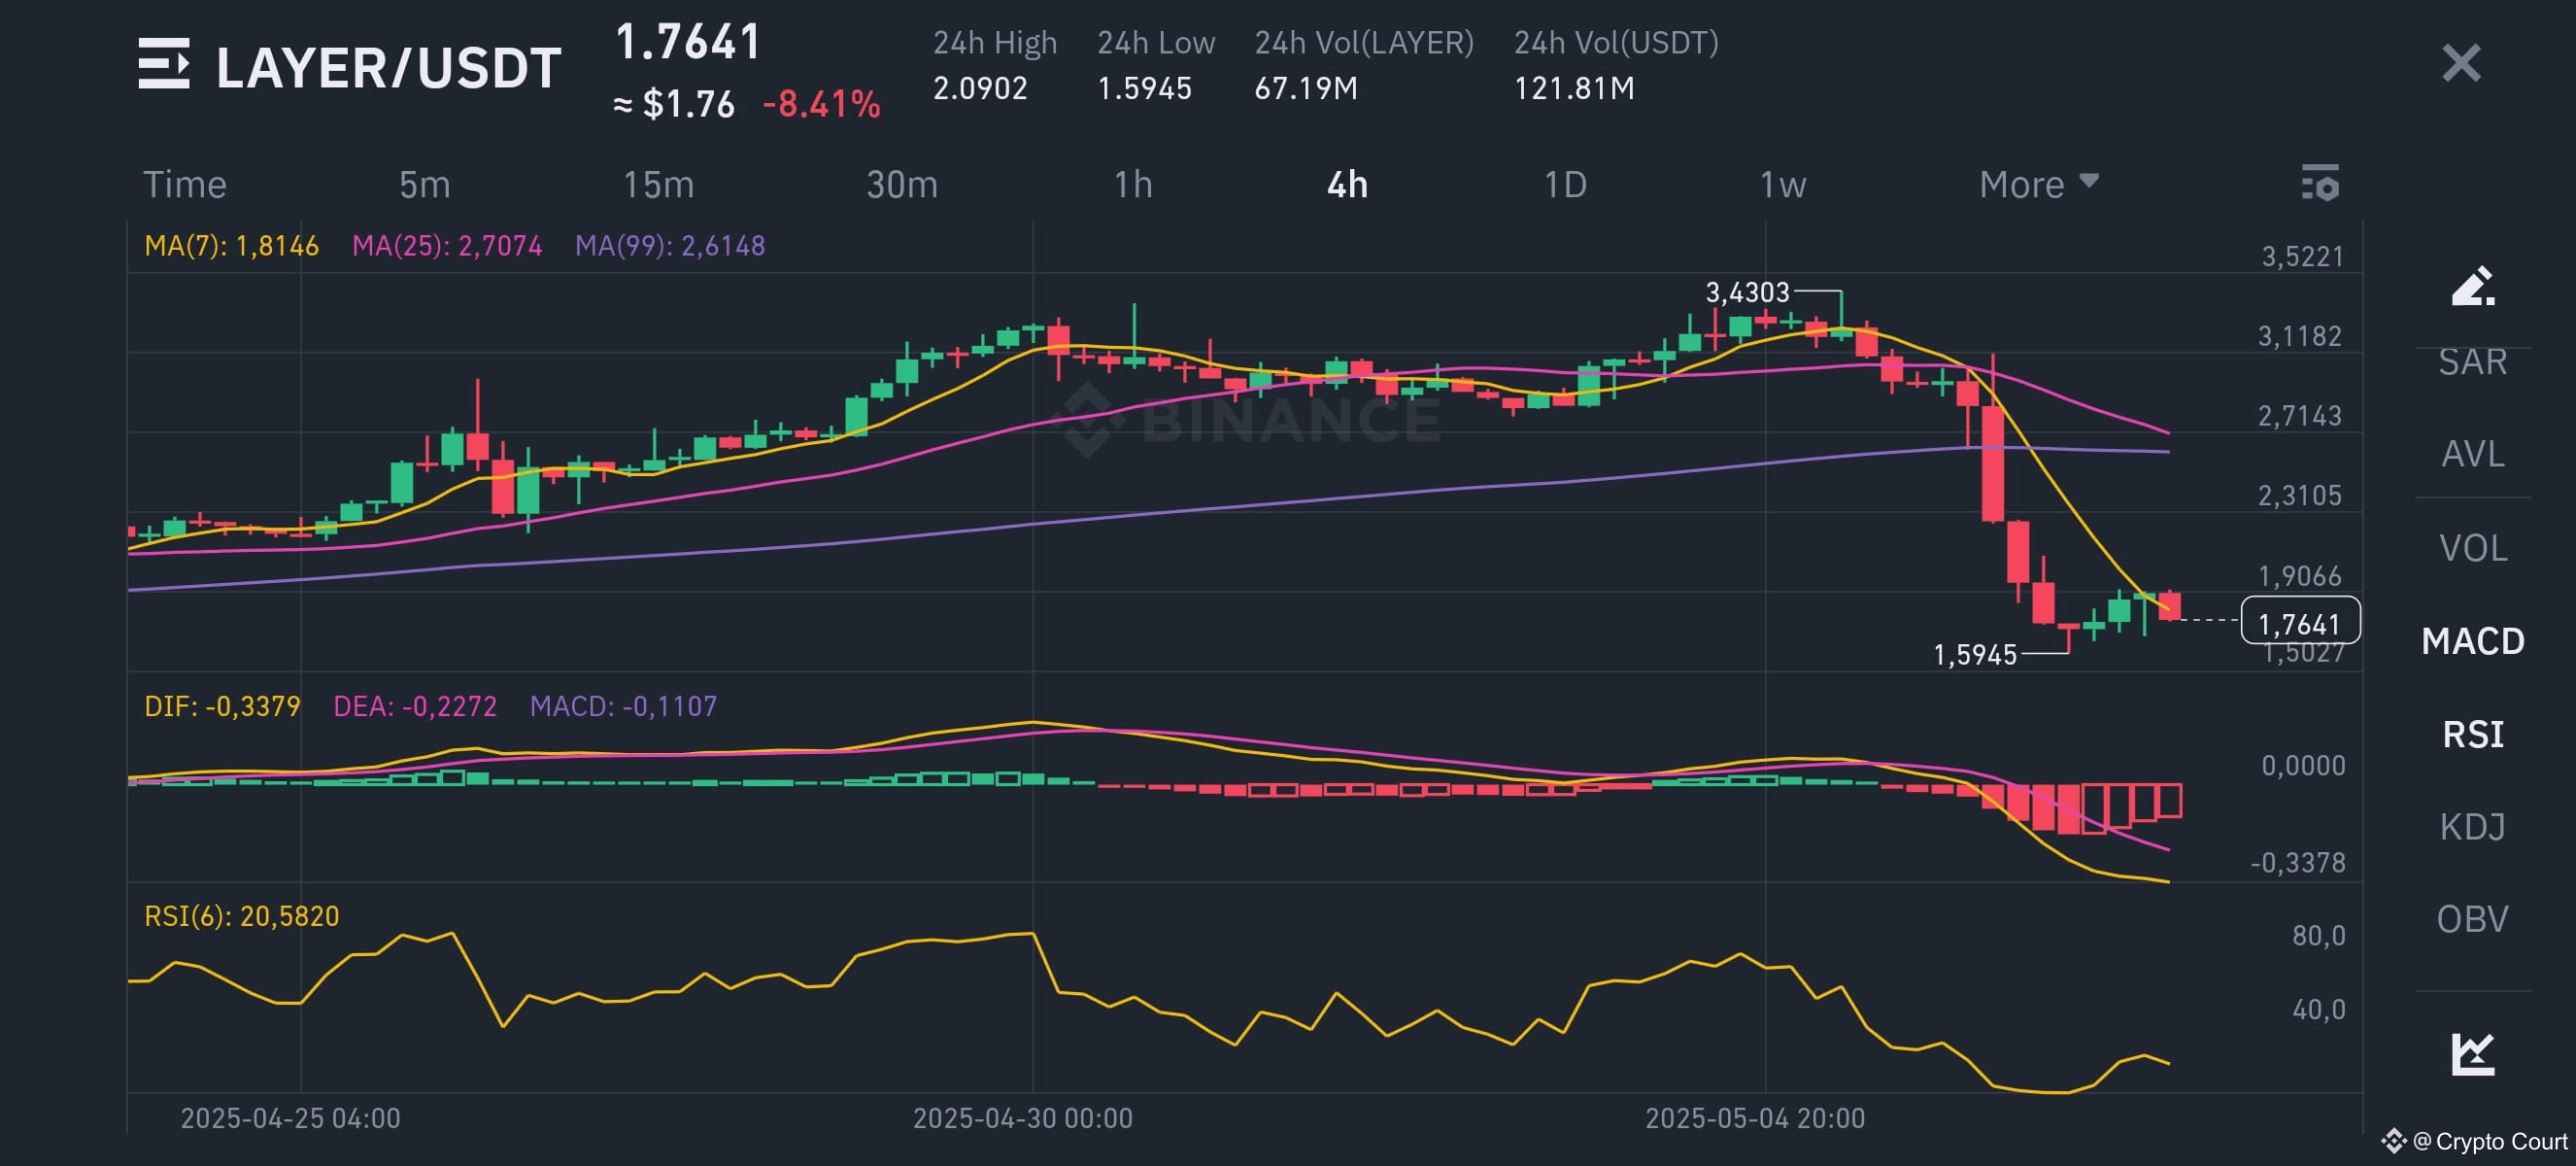Expand the More timeframes dropdown
Viewport: 2576px width, 1166px height.
pyautogui.click(x=2038, y=185)
